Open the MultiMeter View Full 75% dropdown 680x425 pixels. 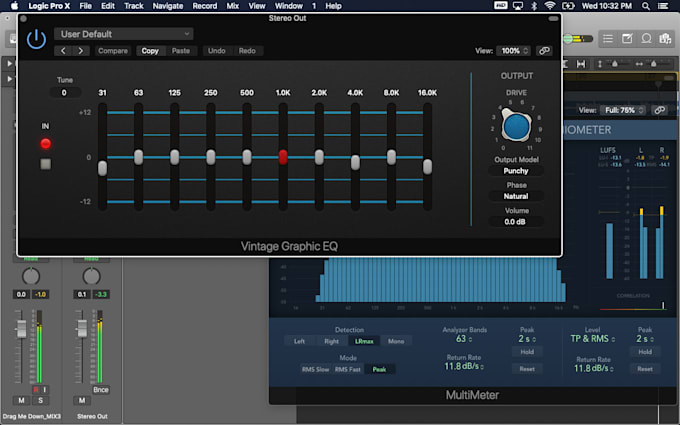(623, 110)
